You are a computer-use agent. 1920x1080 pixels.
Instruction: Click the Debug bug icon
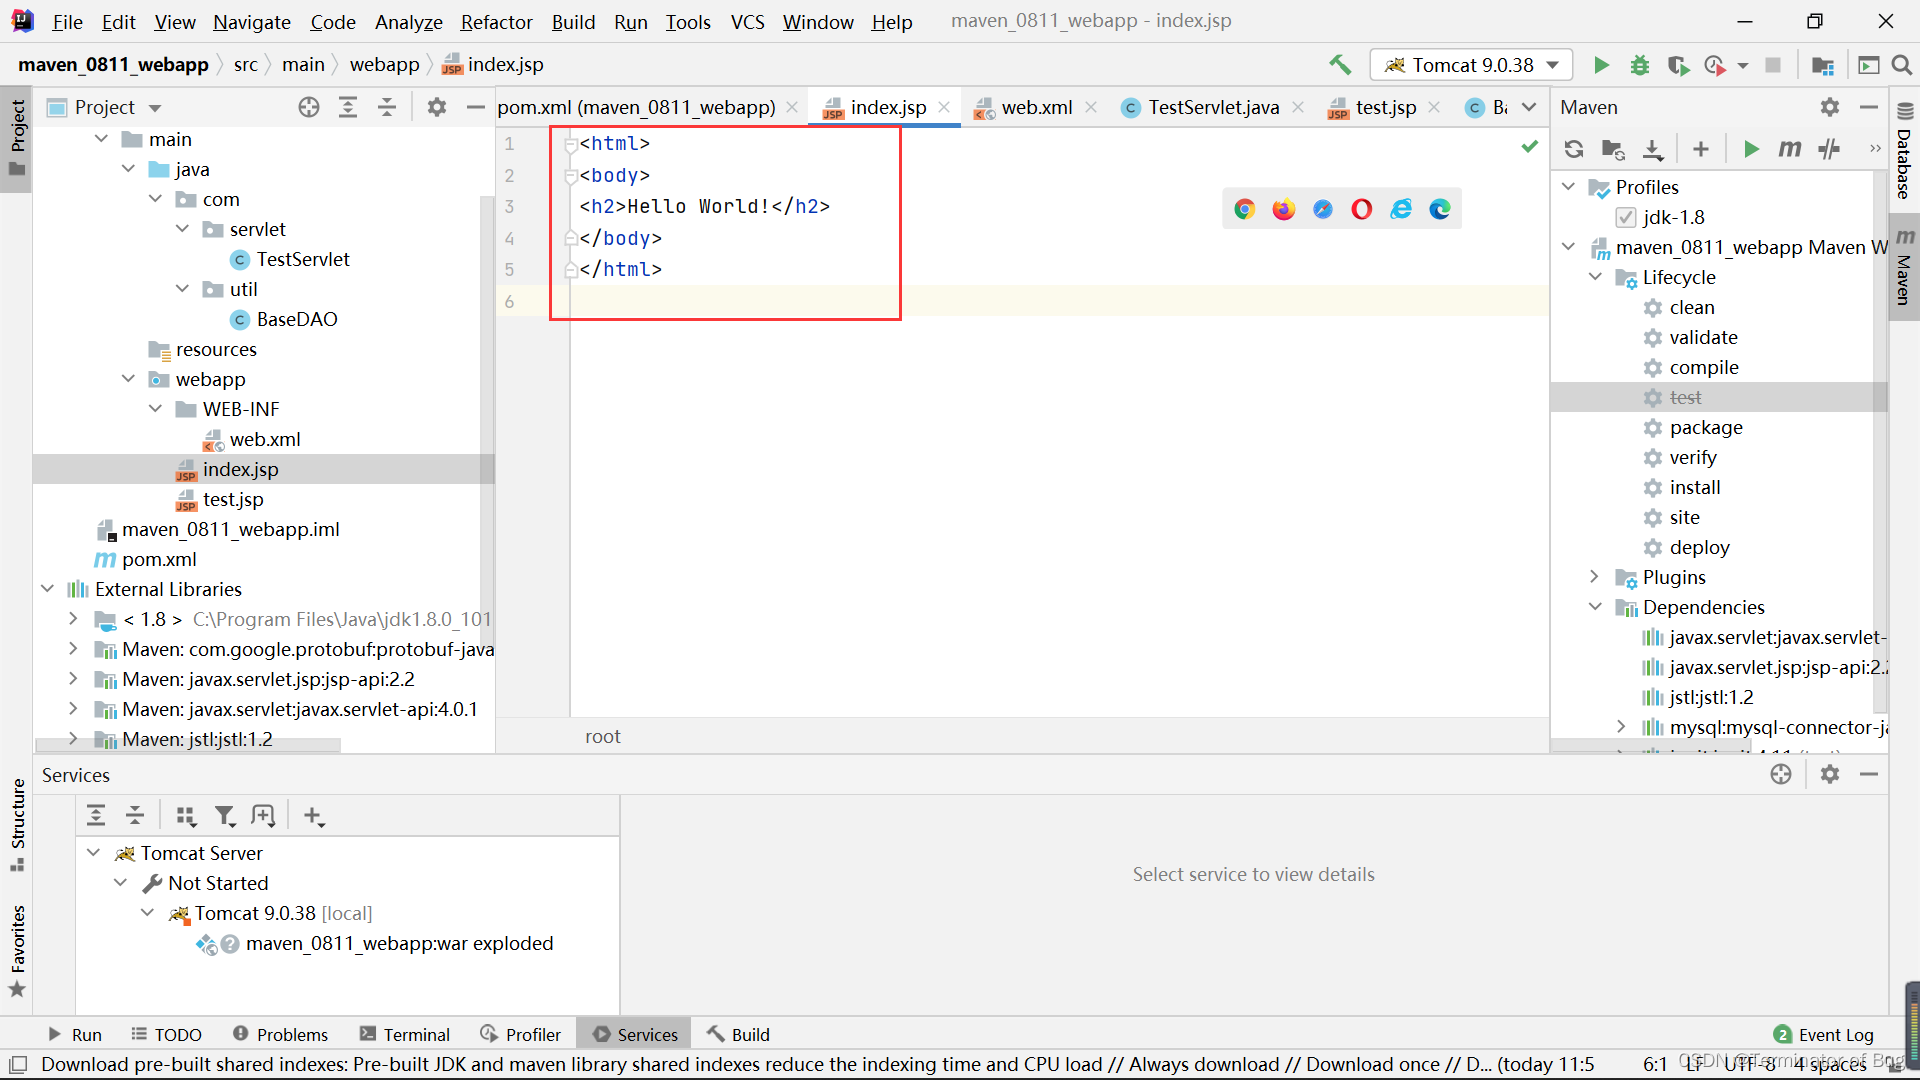pos(1640,65)
